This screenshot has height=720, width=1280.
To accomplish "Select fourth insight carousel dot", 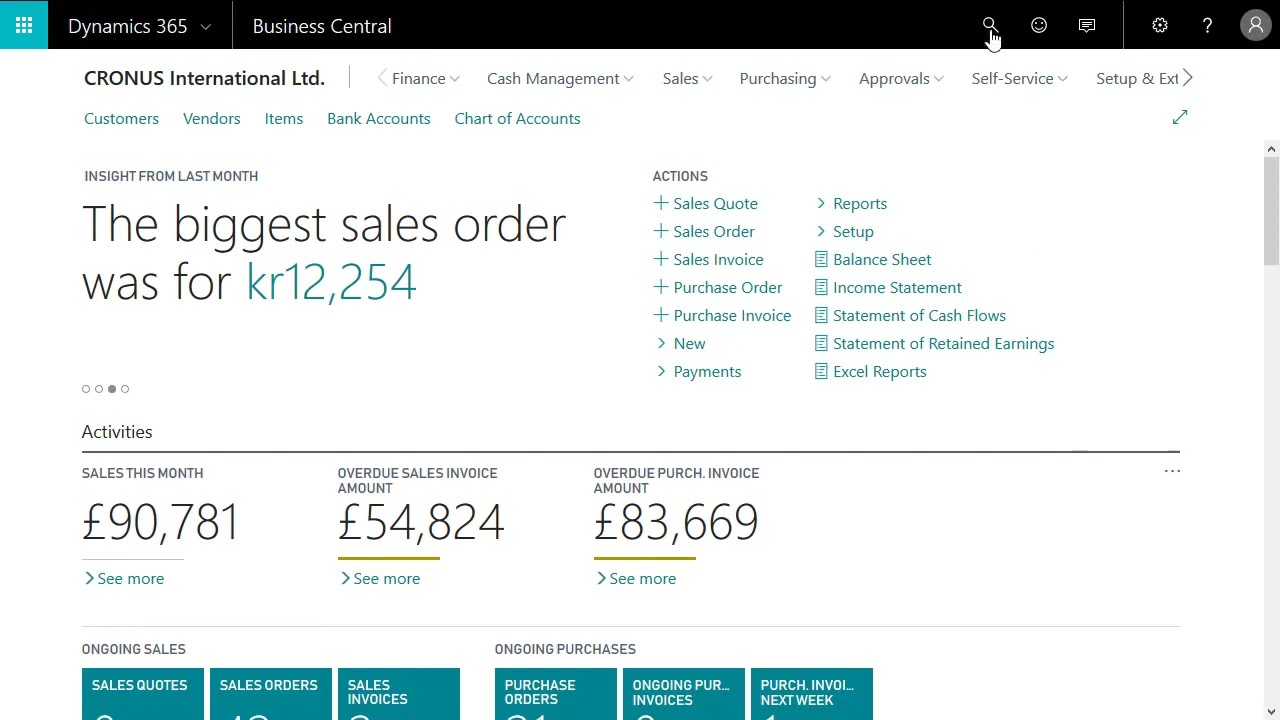I will click(x=125, y=389).
